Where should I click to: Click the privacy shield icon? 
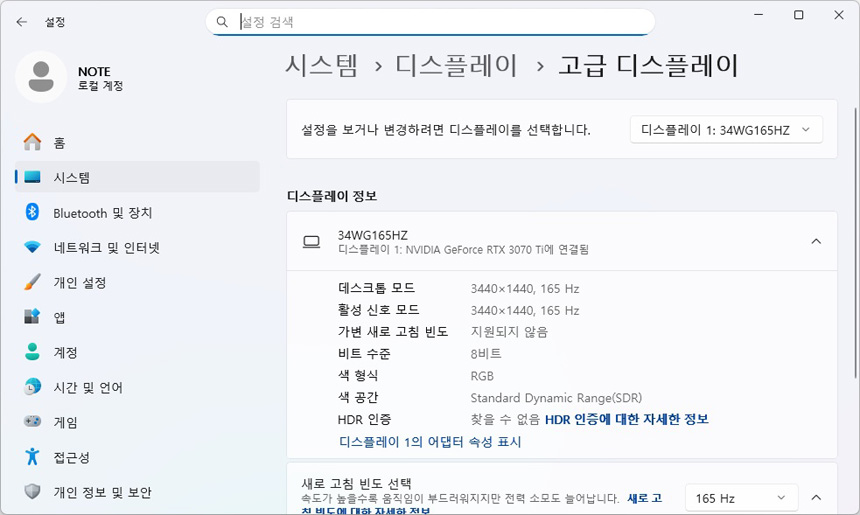click(33, 492)
